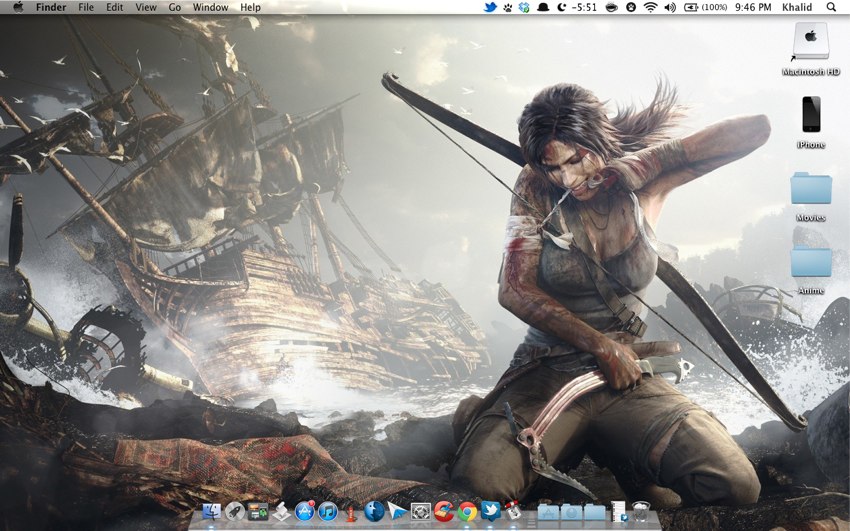Open Finder from the Dock
The image size is (850, 531).
tap(211, 511)
